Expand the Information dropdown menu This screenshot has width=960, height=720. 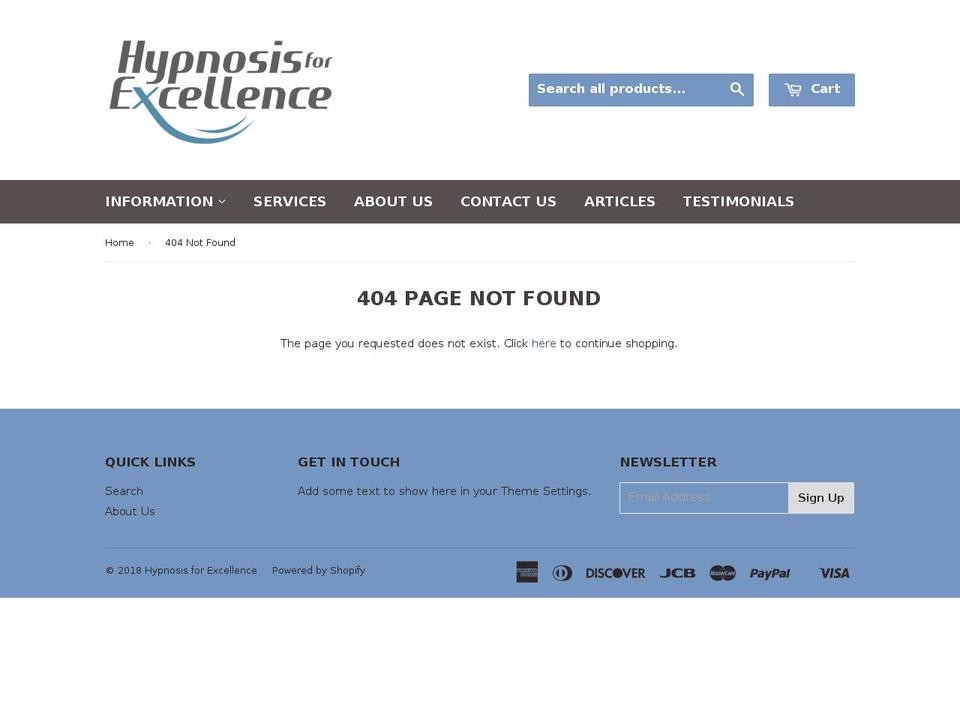pos(165,201)
